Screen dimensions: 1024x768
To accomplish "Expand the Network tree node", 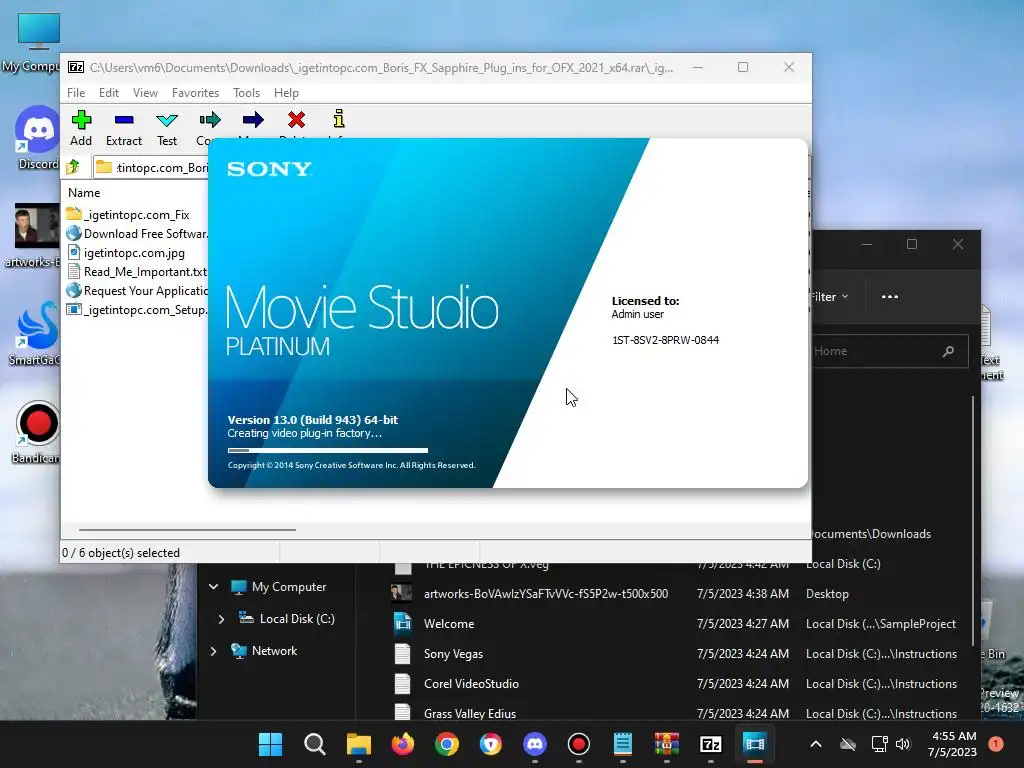I will (x=214, y=650).
